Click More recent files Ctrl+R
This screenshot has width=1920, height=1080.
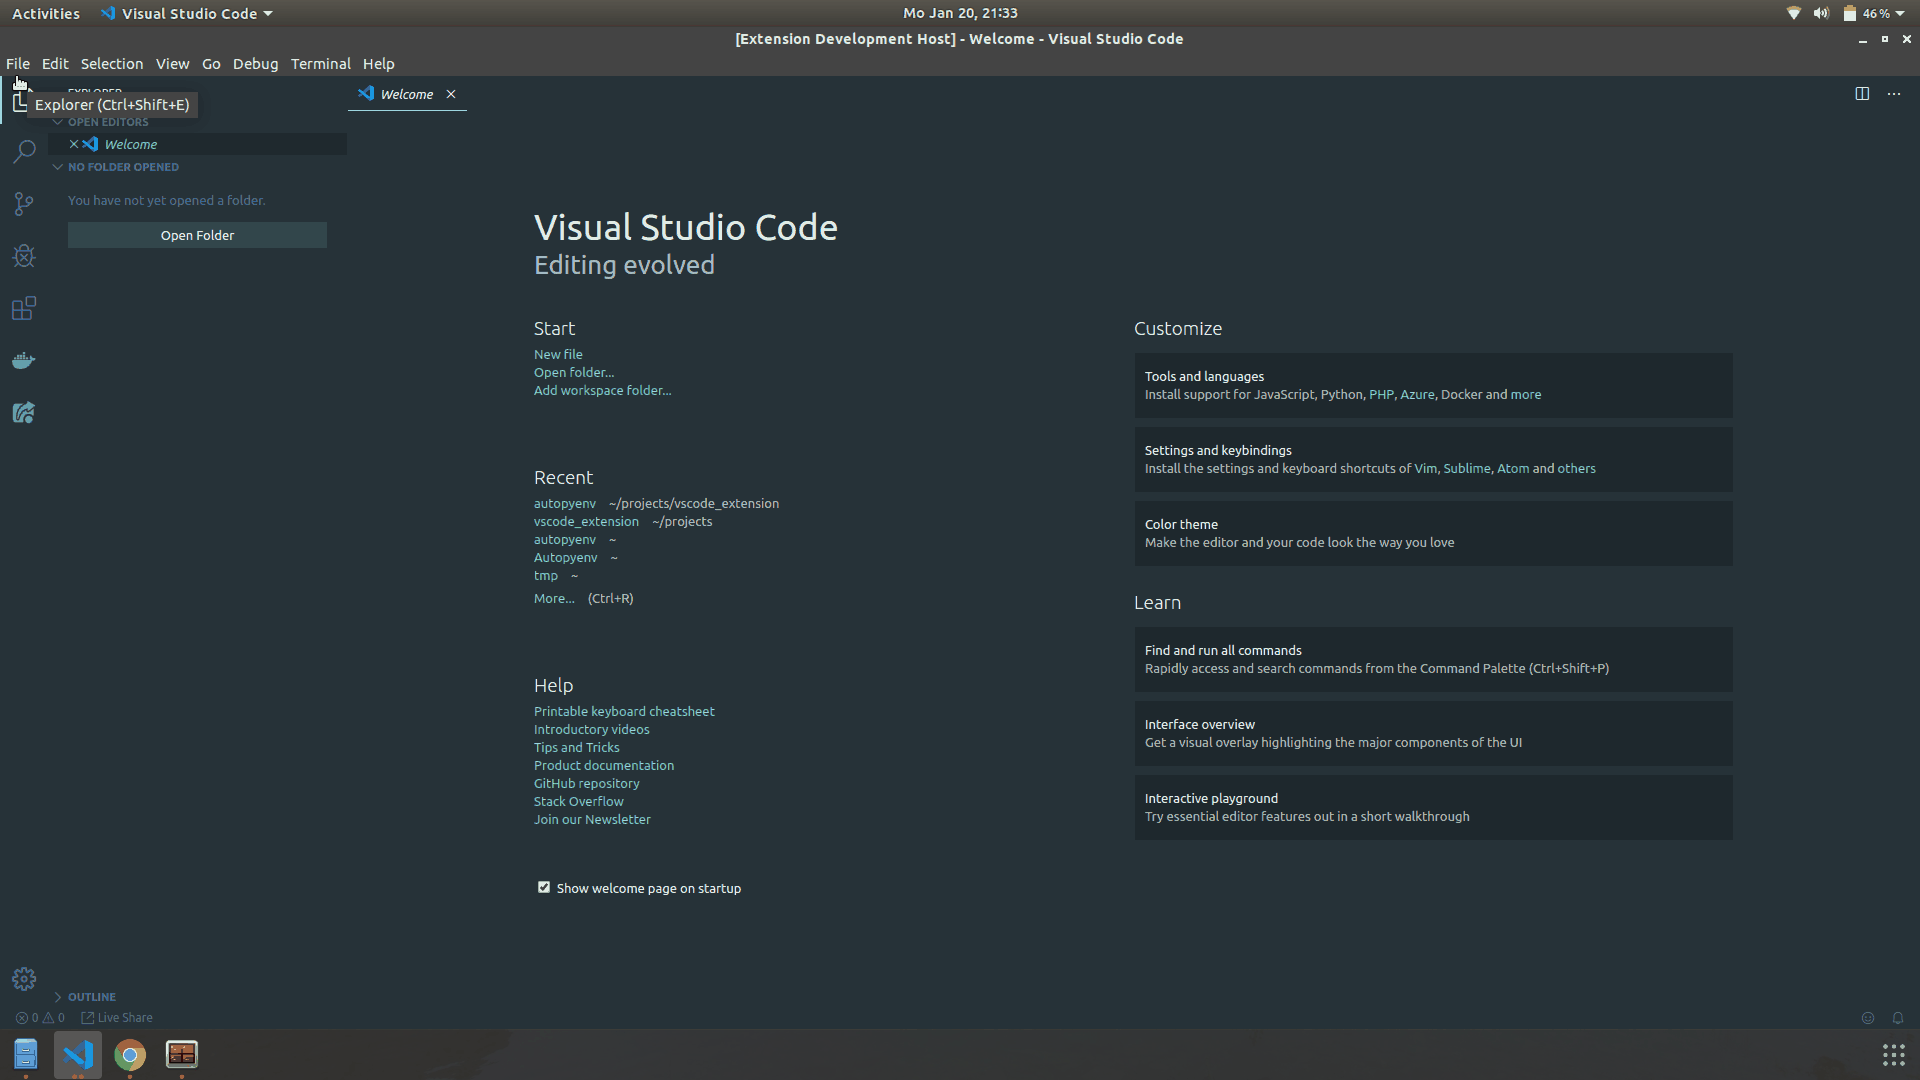coord(553,597)
